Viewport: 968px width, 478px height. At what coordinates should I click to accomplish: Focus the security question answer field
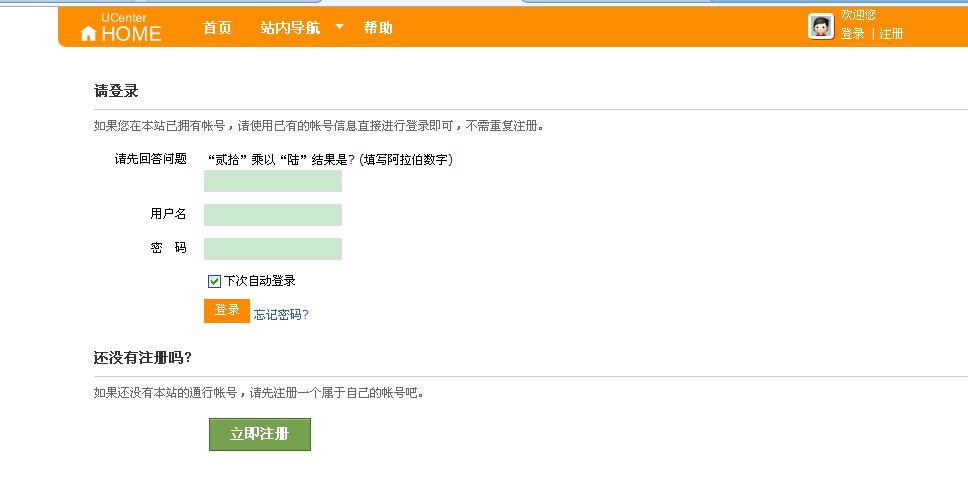(273, 181)
